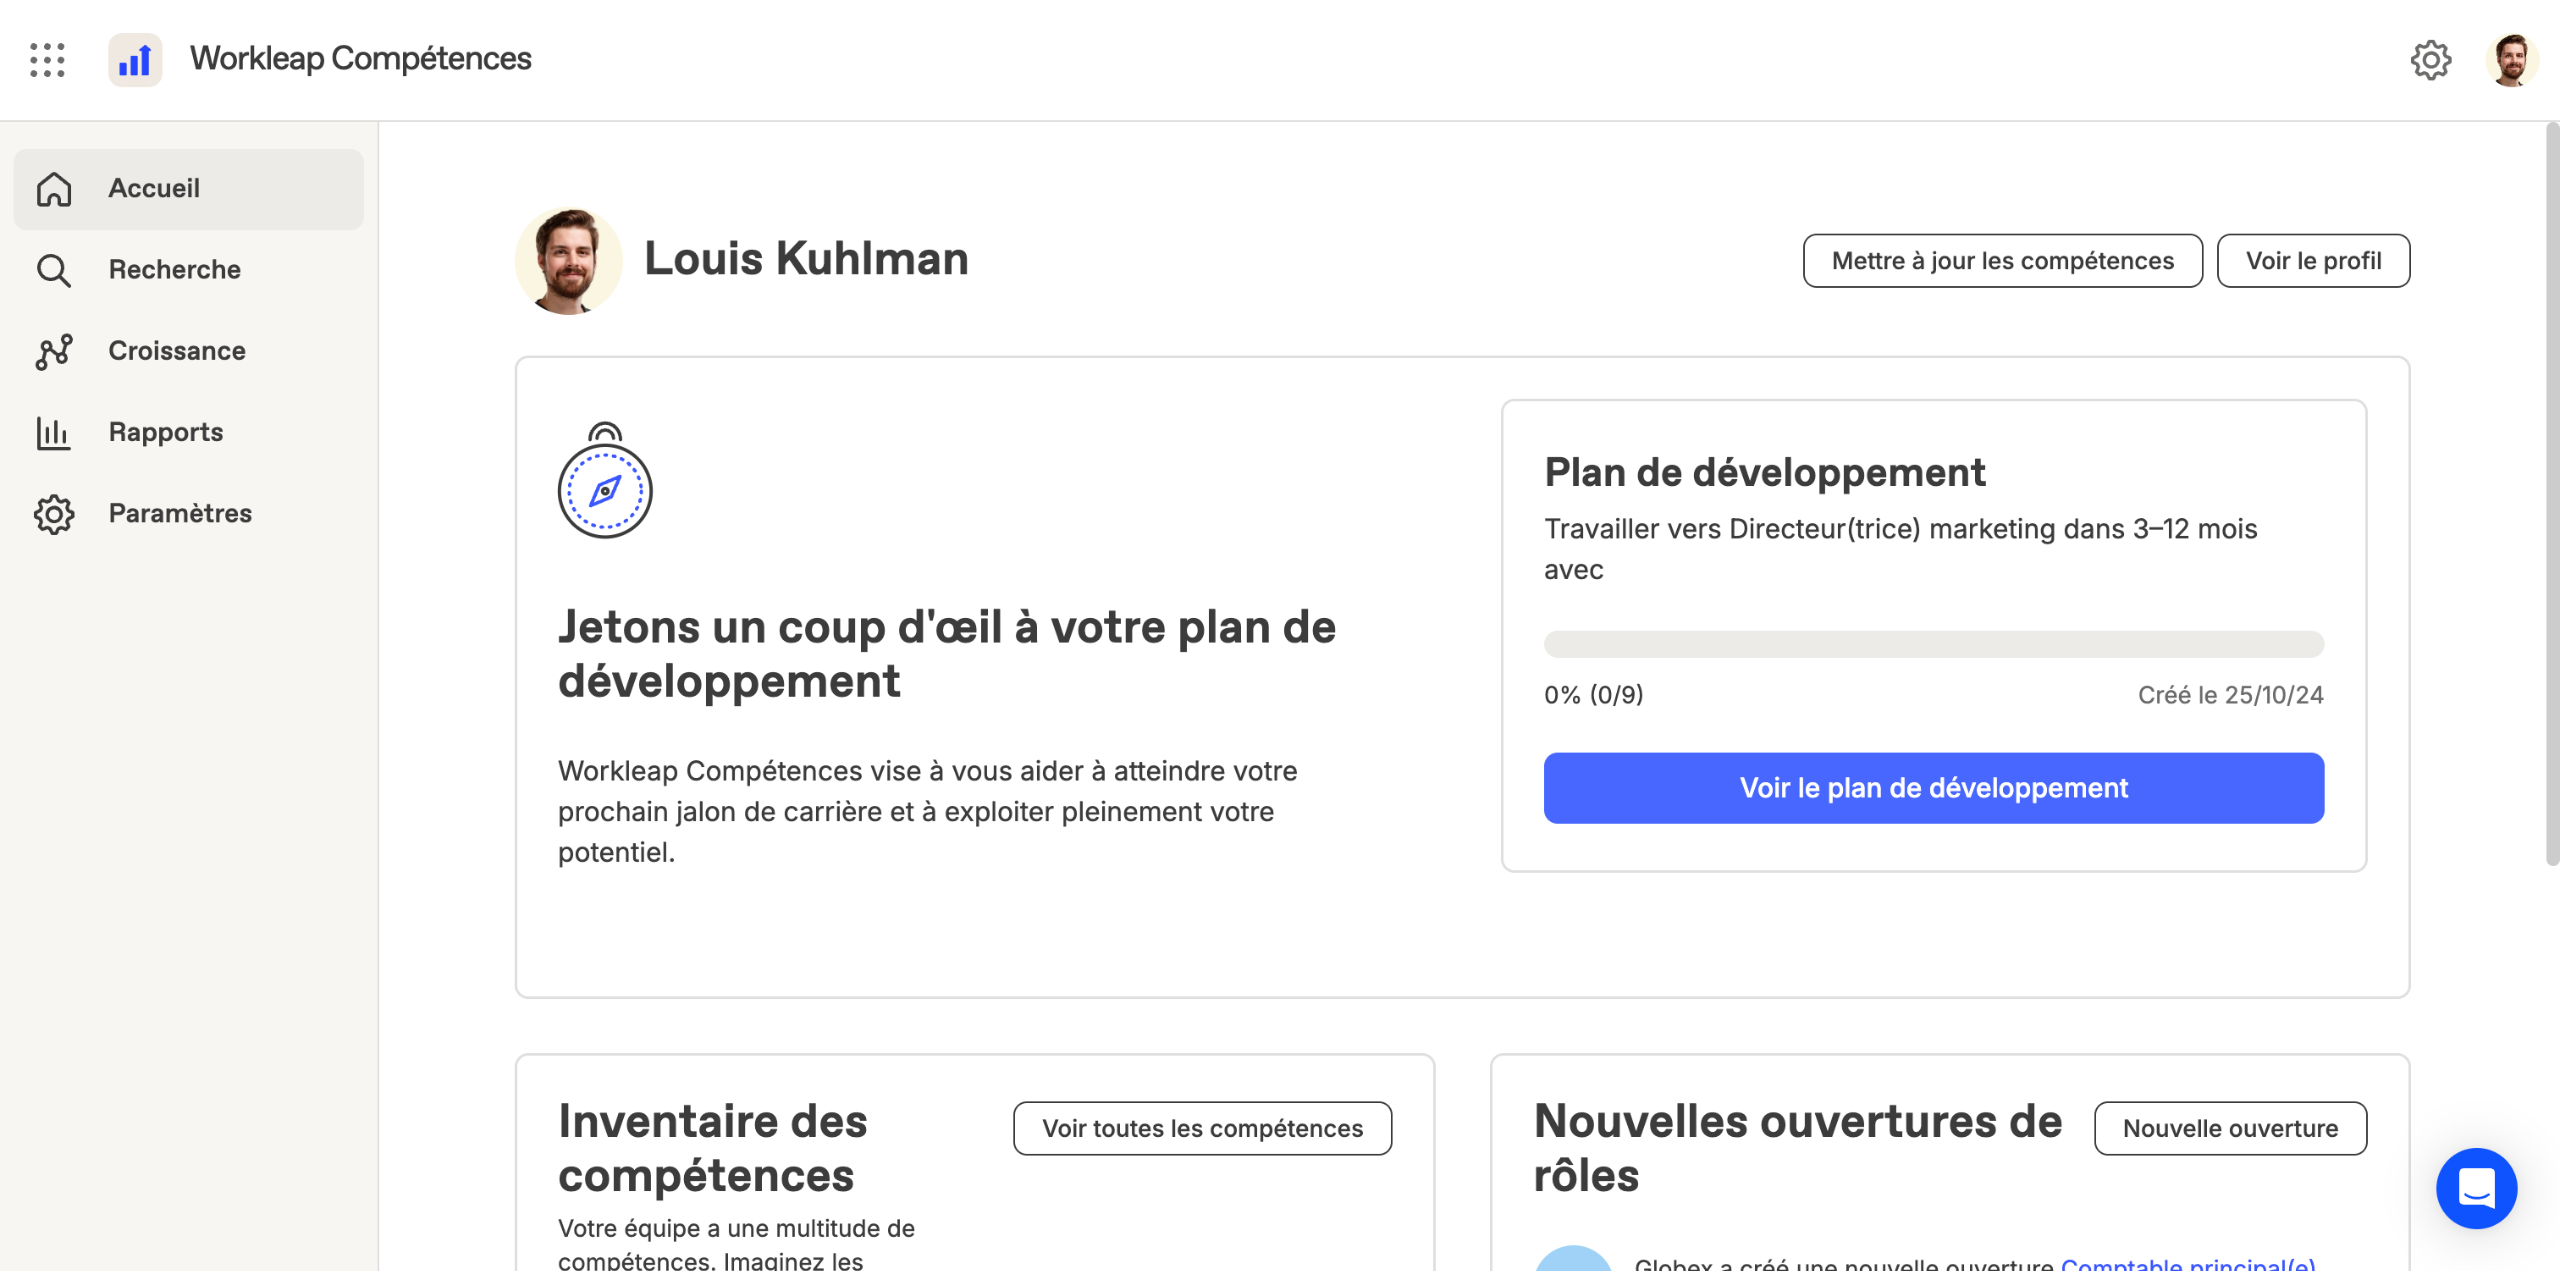Click the Paramètres gear icon in sidebar
This screenshot has width=2560, height=1271.
[x=54, y=514]
